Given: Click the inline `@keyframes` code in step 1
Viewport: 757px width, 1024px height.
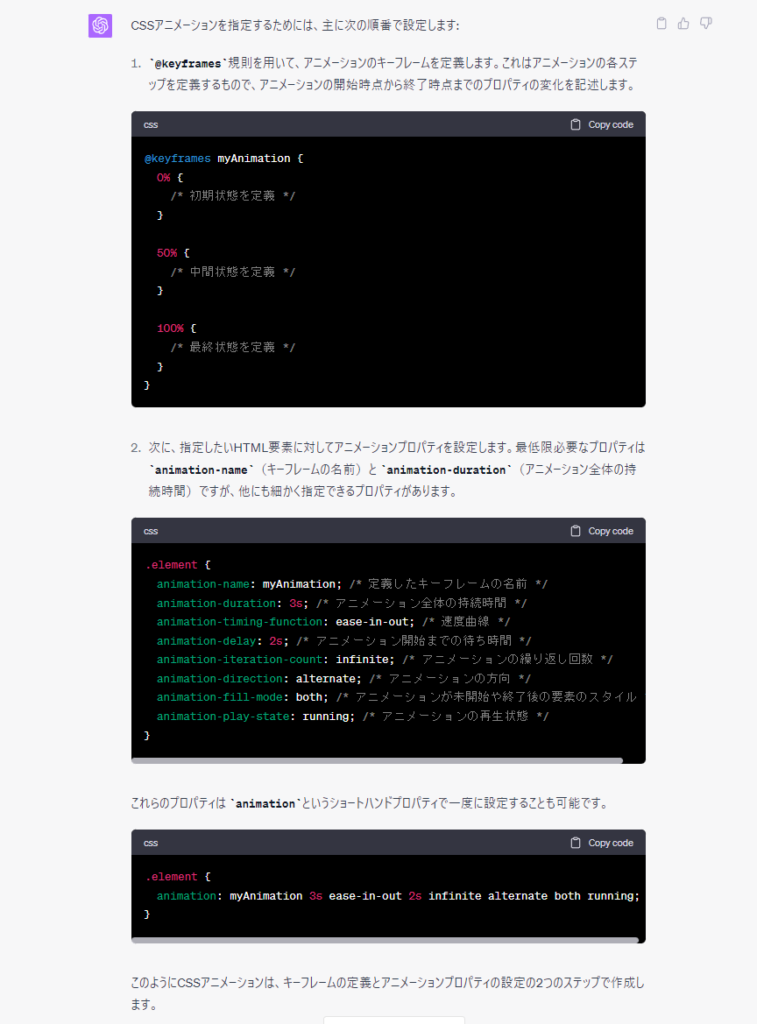Looking at the screenshot, I should [186, 64].
